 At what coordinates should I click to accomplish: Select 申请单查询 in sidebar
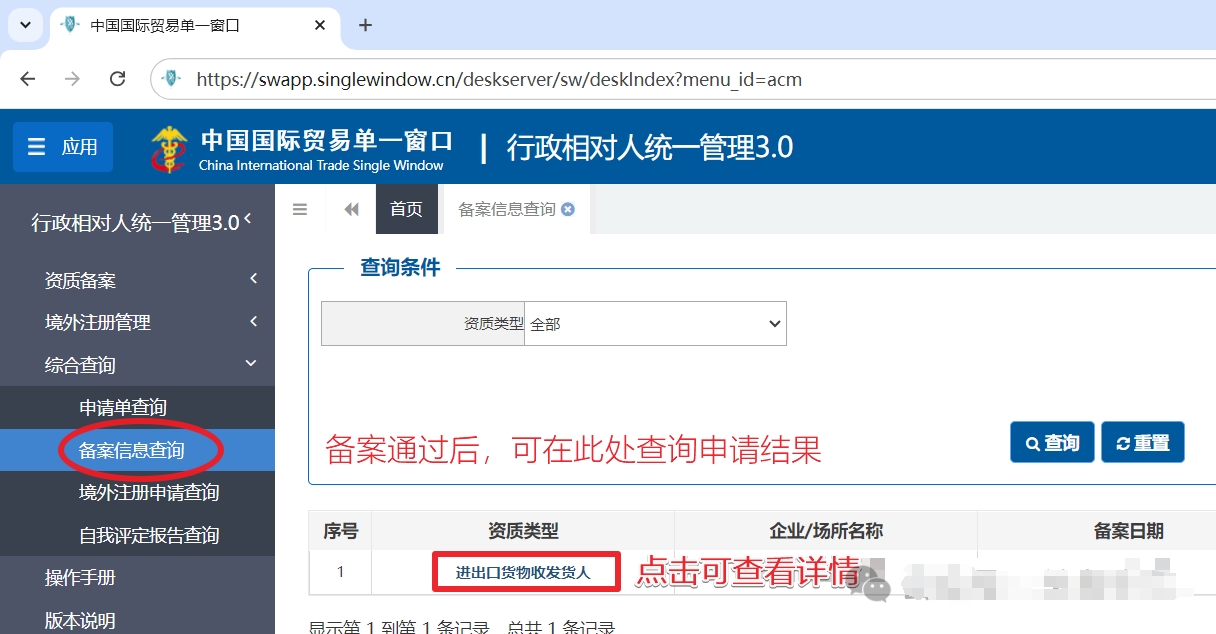[x=123, y=408]
